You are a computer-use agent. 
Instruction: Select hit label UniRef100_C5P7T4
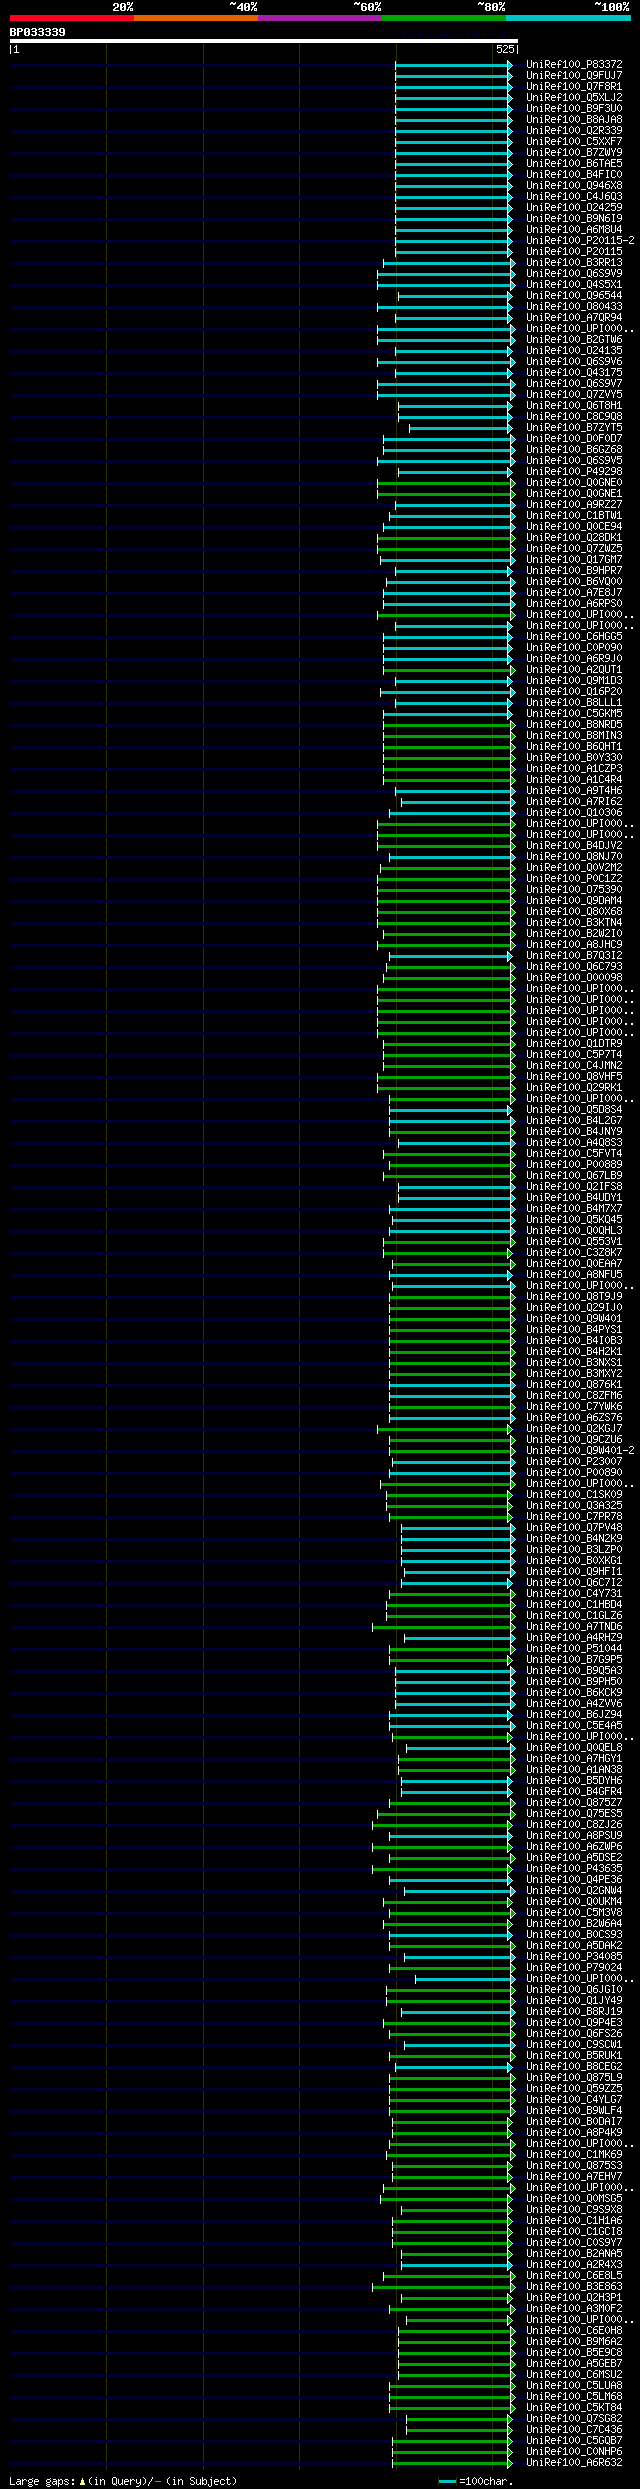point(574,1054)
